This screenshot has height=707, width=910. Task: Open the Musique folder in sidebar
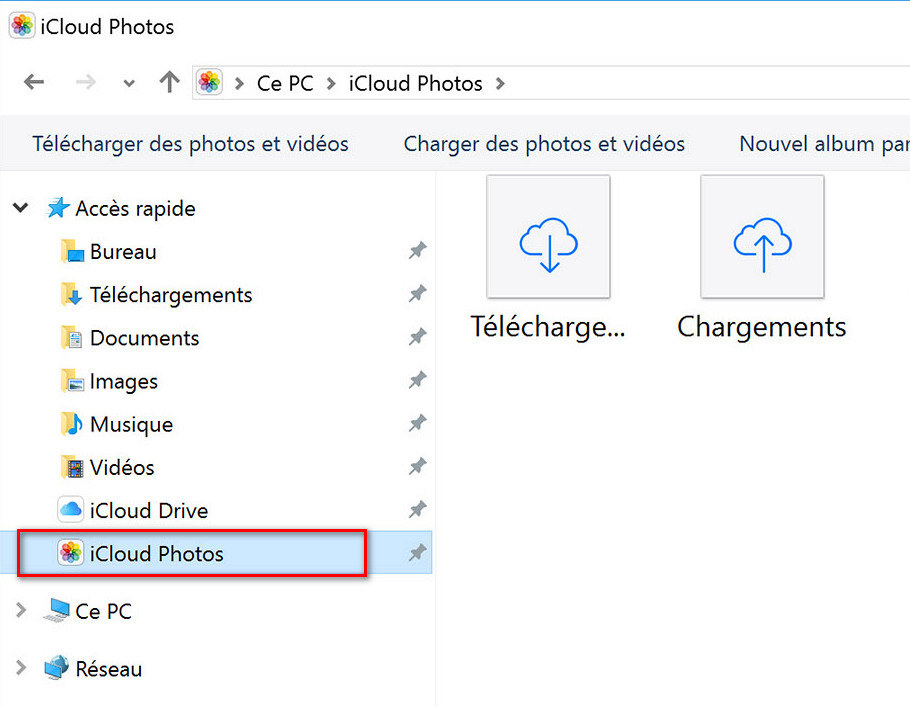point(131,424)
